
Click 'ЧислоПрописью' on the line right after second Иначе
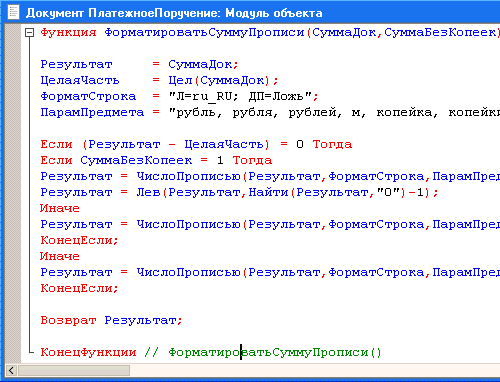pyautogui.click(x=188, y=272)
